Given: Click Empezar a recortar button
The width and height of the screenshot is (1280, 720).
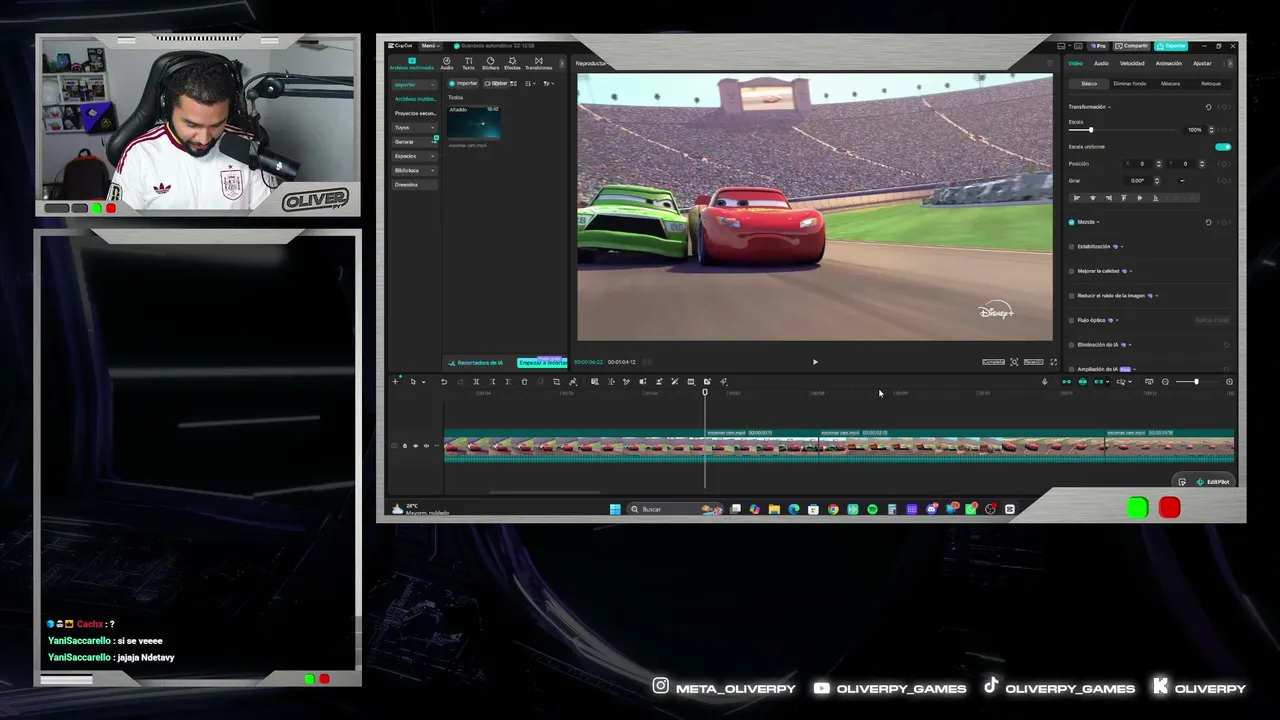Looking at the screenshot, I should (542, 362).
